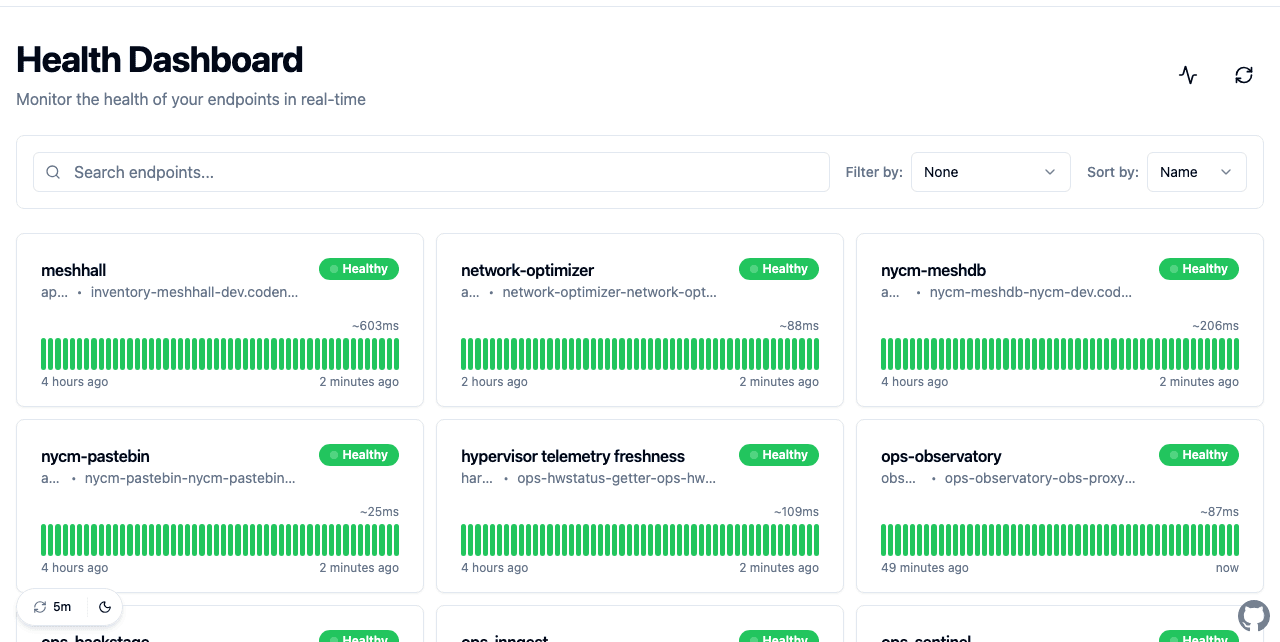The height and width of the screenshot is (642, 1280).
Task: Toggle dark mode moon icon
Action: (105, 607)
